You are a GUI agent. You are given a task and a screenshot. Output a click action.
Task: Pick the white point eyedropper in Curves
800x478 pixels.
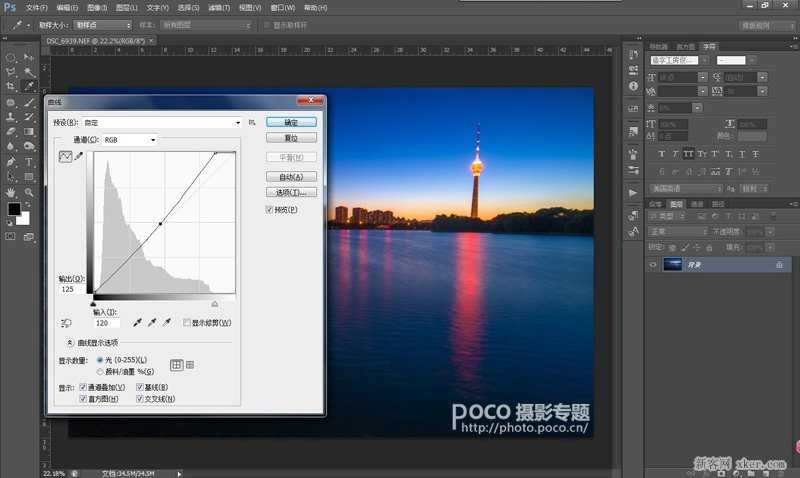pos(167,322)
